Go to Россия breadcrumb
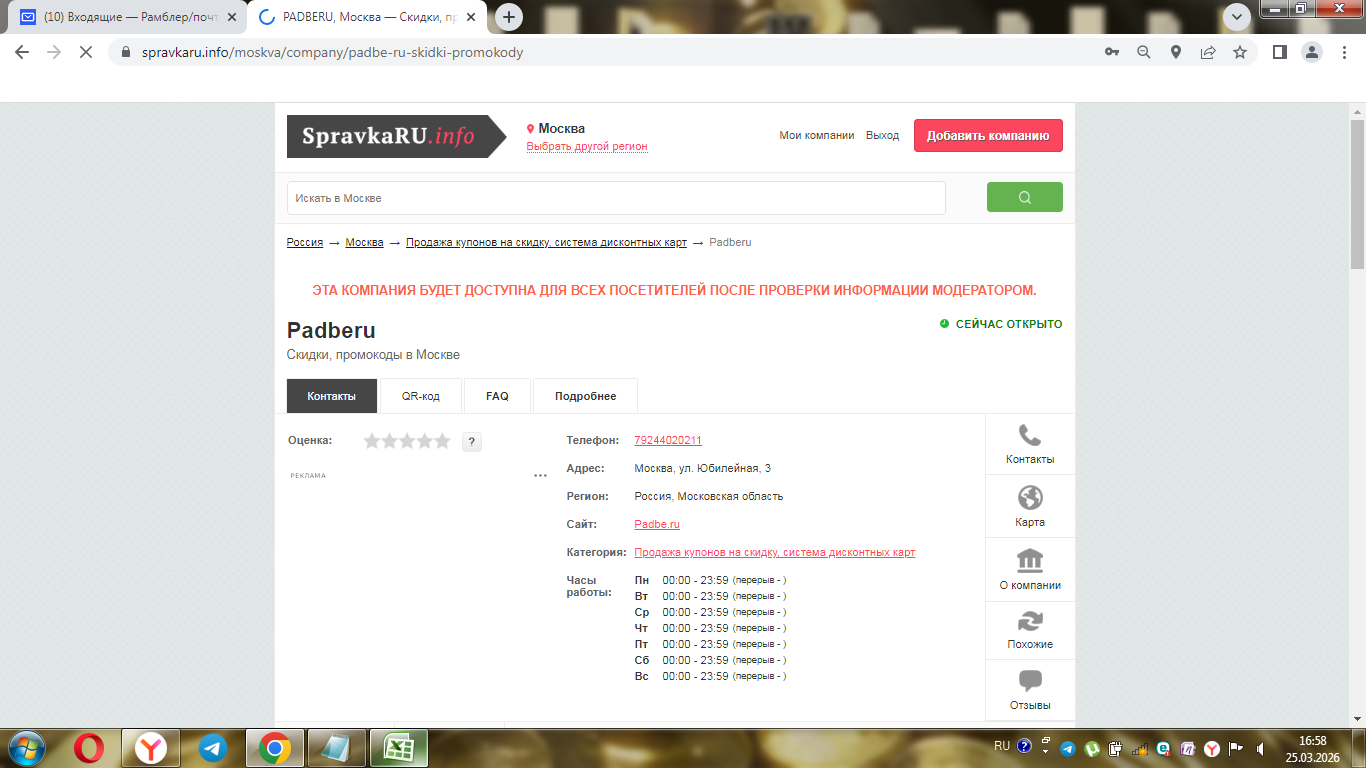This screenshot has height=768, width=1366. pos(305,242)
